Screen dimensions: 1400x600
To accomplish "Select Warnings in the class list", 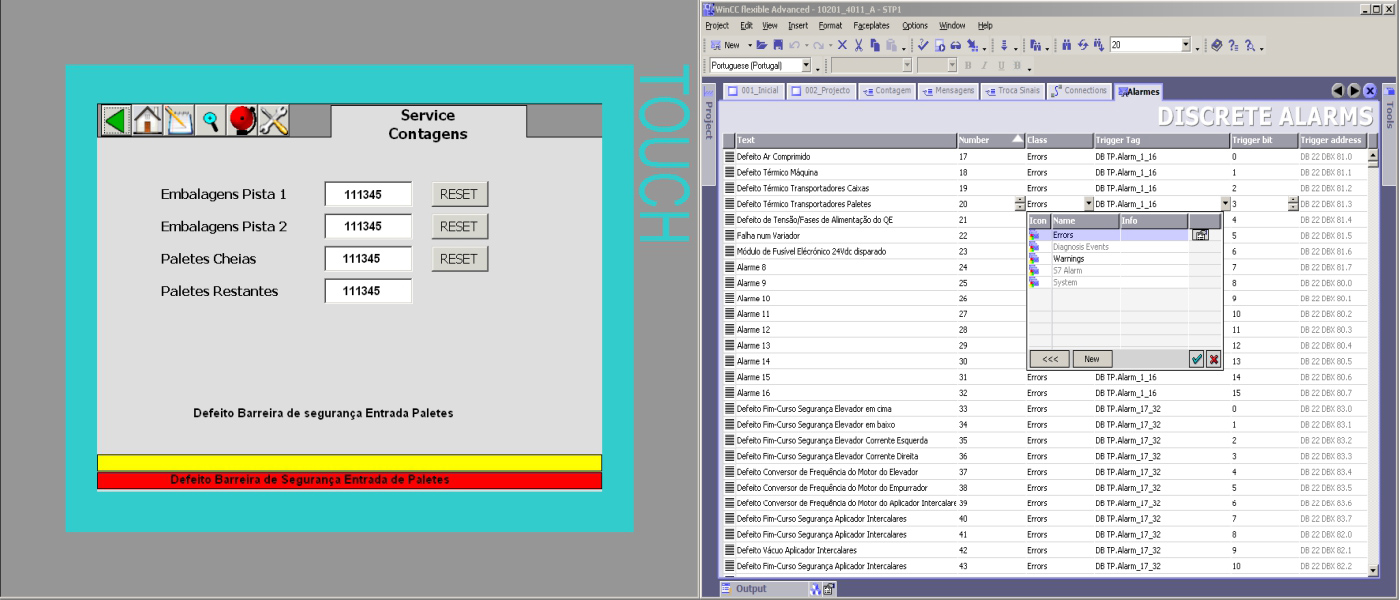I will coord(1068,259).
